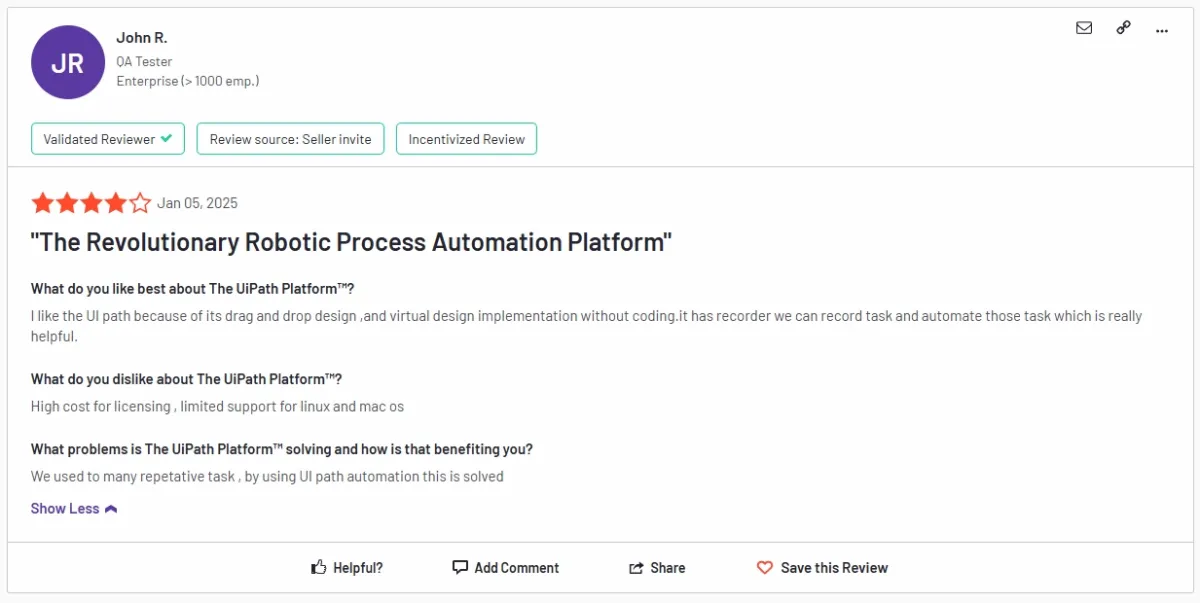1200x603 pixels.
Task: Click the review date Jan 05, 2025
Action: (197, 203)
